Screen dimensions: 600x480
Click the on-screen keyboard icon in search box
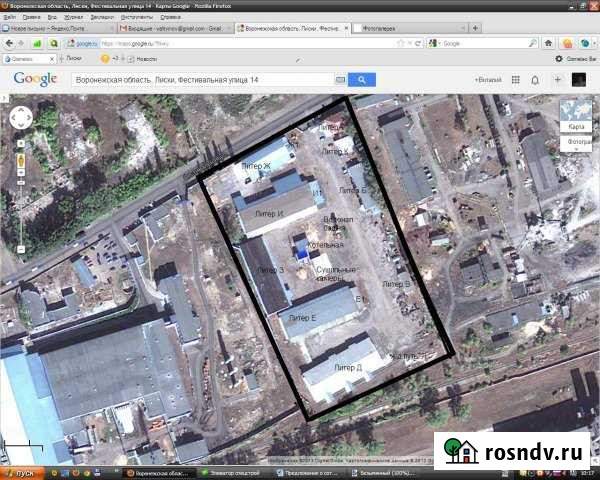[x=339, y=79]
